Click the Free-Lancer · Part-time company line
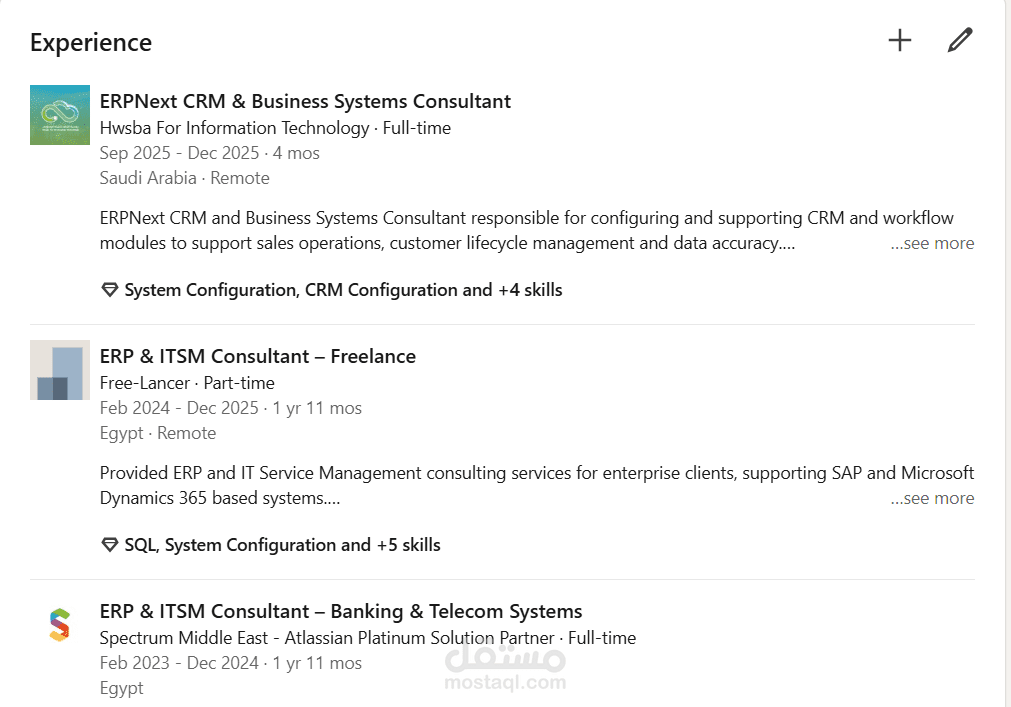The width and height of the screenshot is (1011, 707). tap(187, 383)
